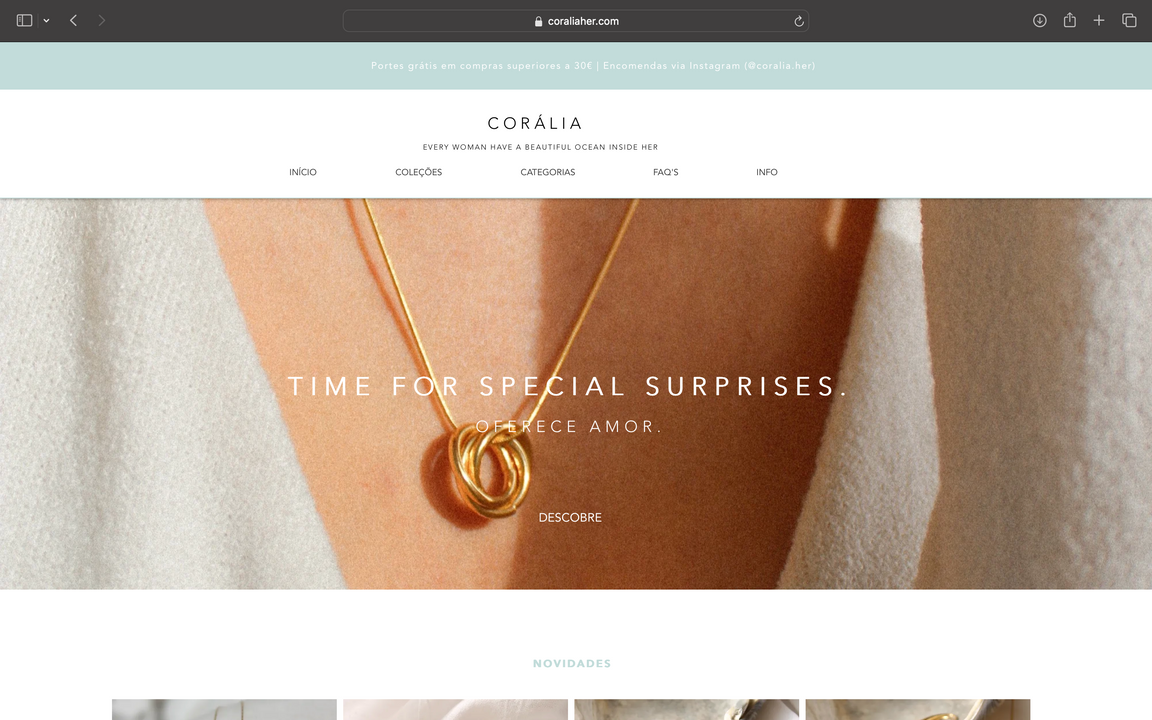Open the INFO menu item
The image size is (1152, 720).
[x=766, y=172]
